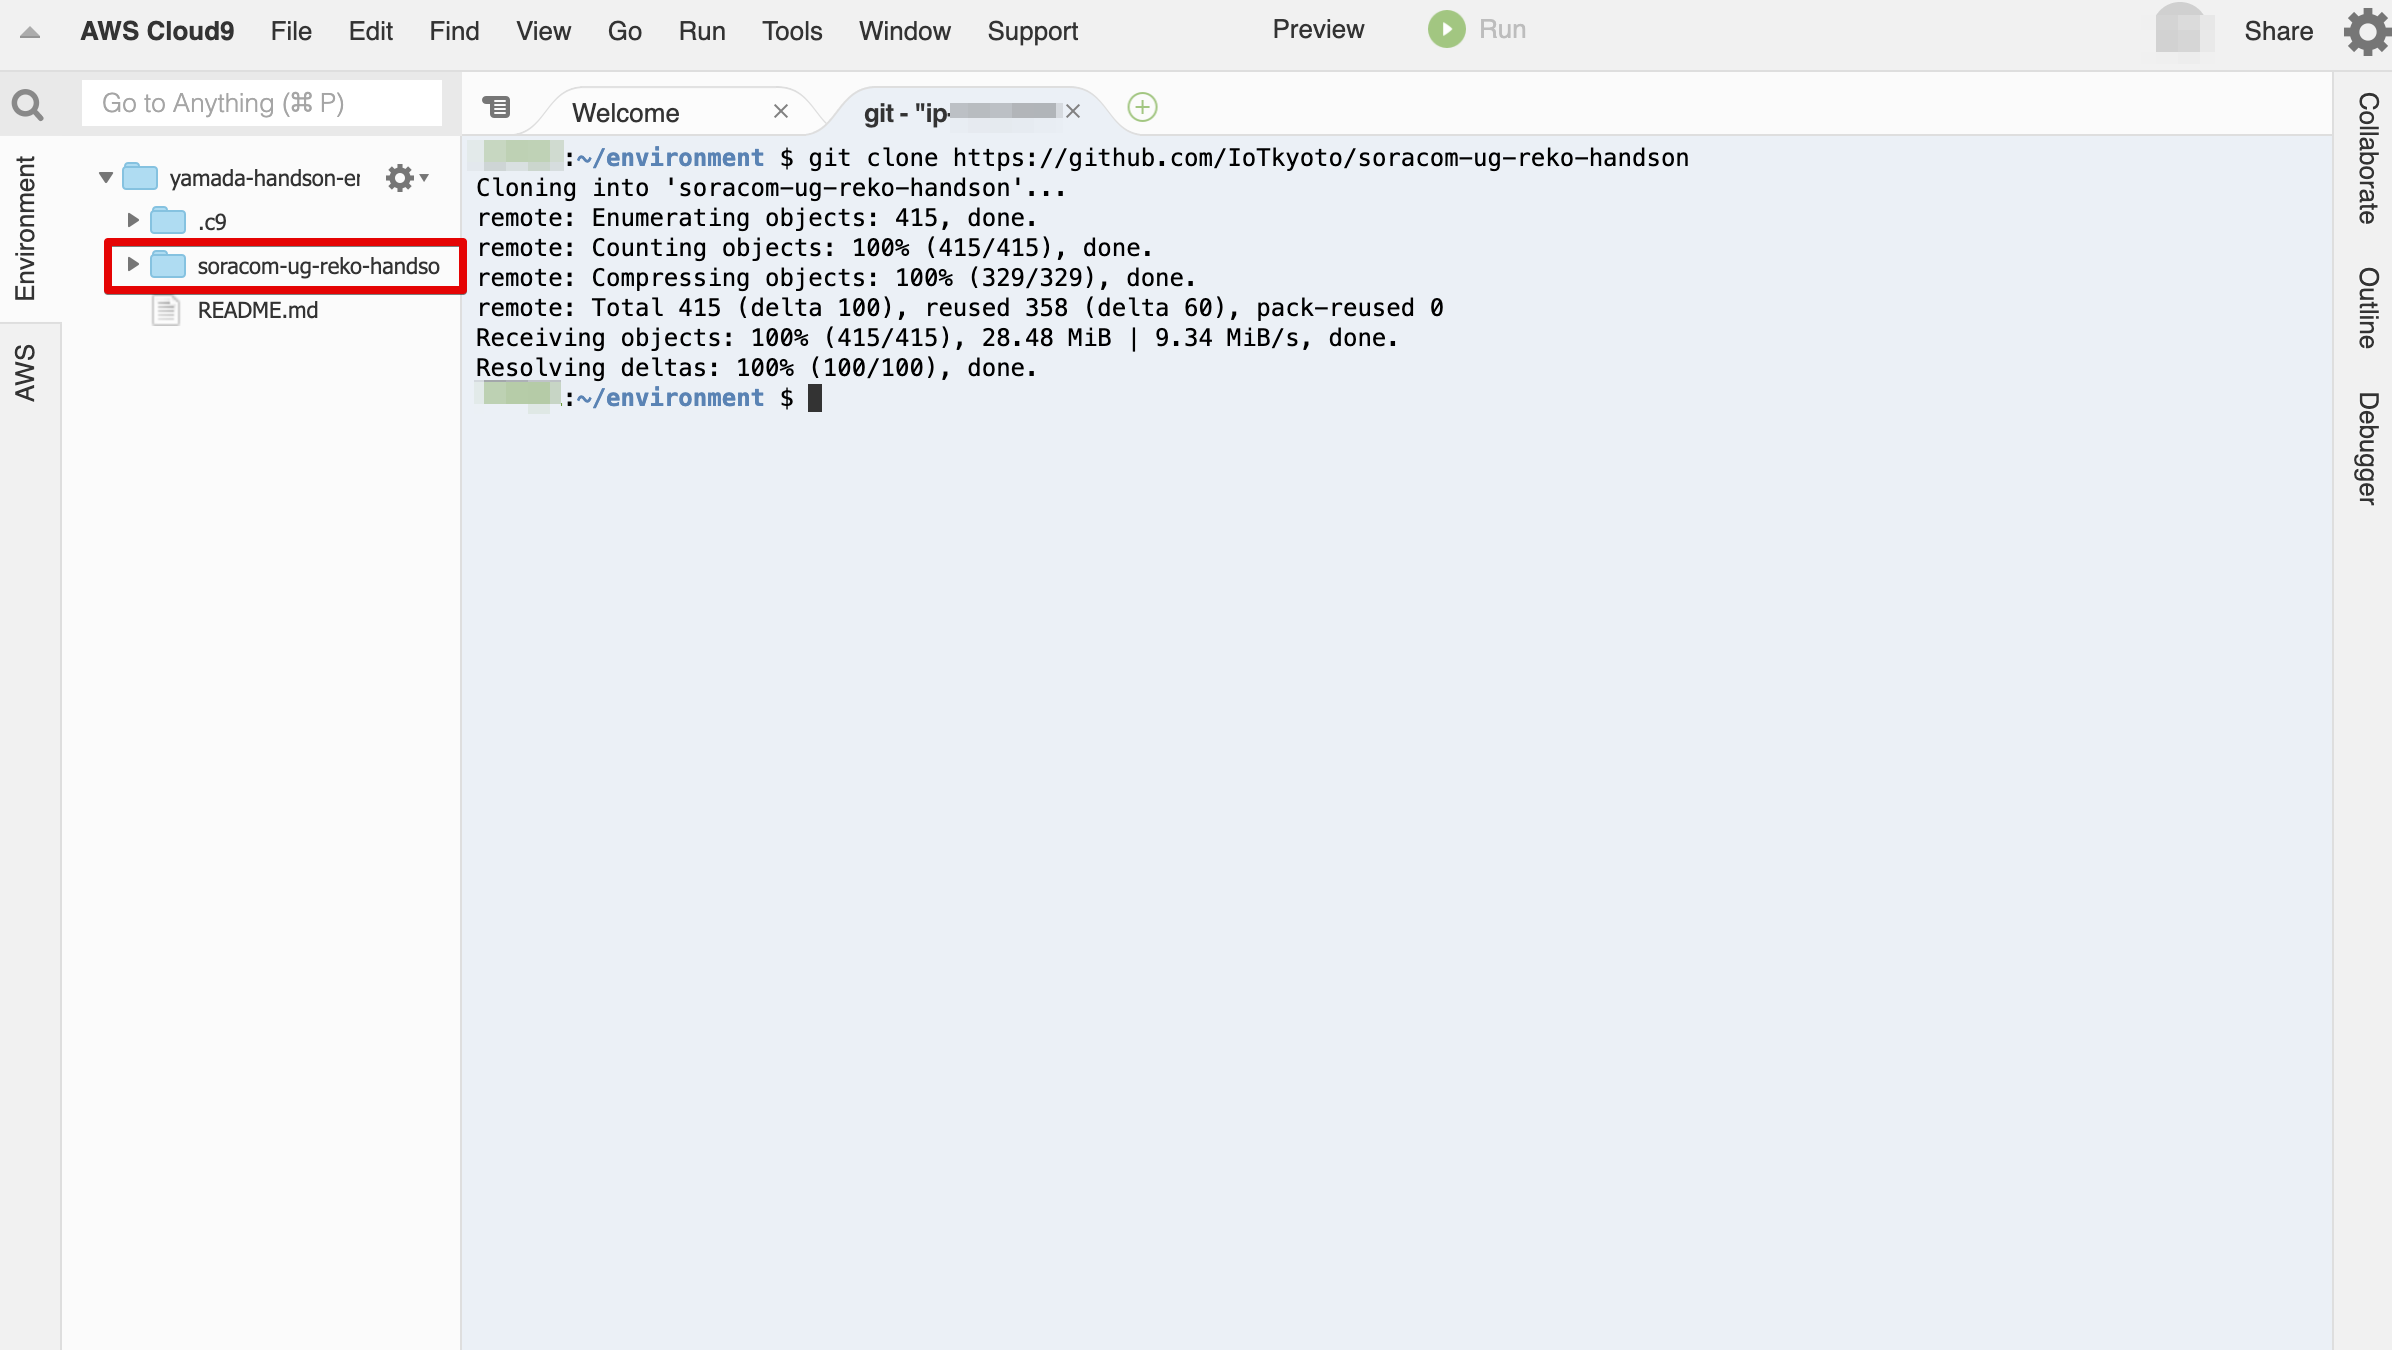Viewport: 2392px width, 1350px height.
Task: Open the yamada-handson folder settings gear
Action: click(x=407, y=178)
